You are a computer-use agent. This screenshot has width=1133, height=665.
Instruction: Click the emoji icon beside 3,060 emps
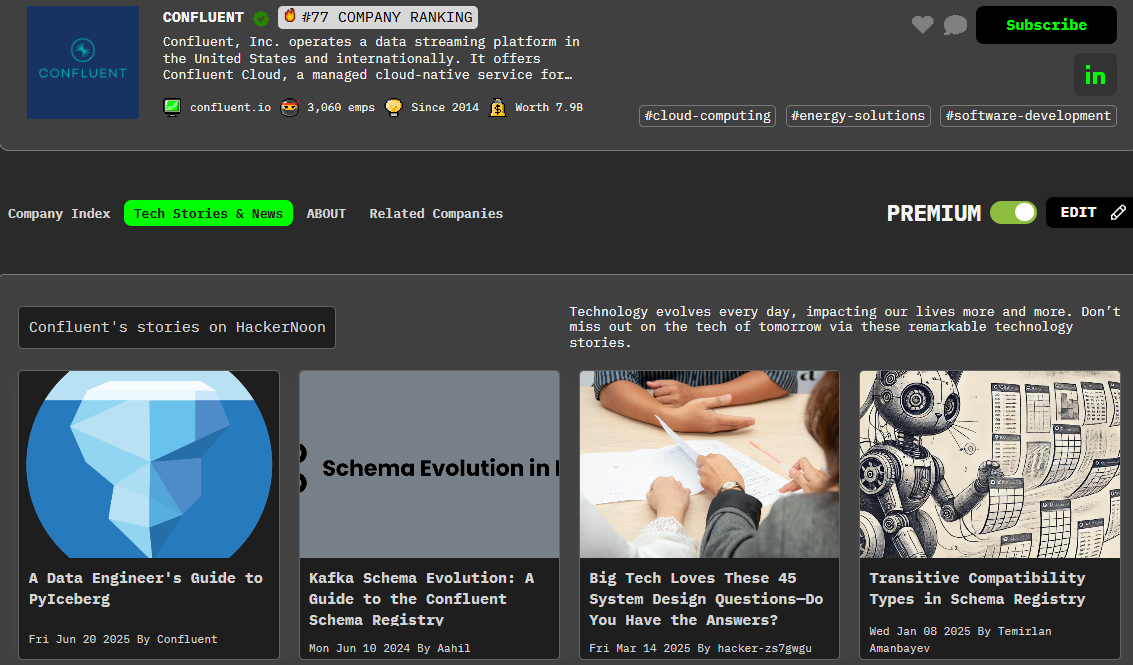point(289,106)
